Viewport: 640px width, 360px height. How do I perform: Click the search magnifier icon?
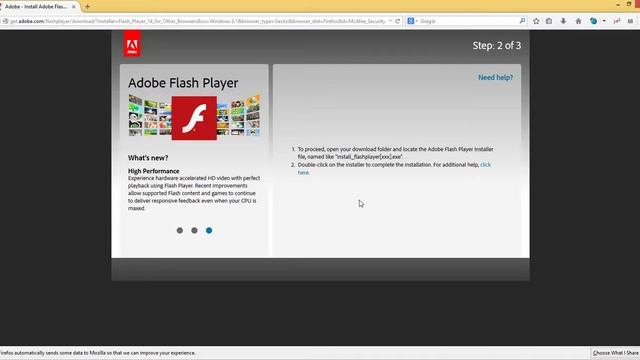click(522, 21)
